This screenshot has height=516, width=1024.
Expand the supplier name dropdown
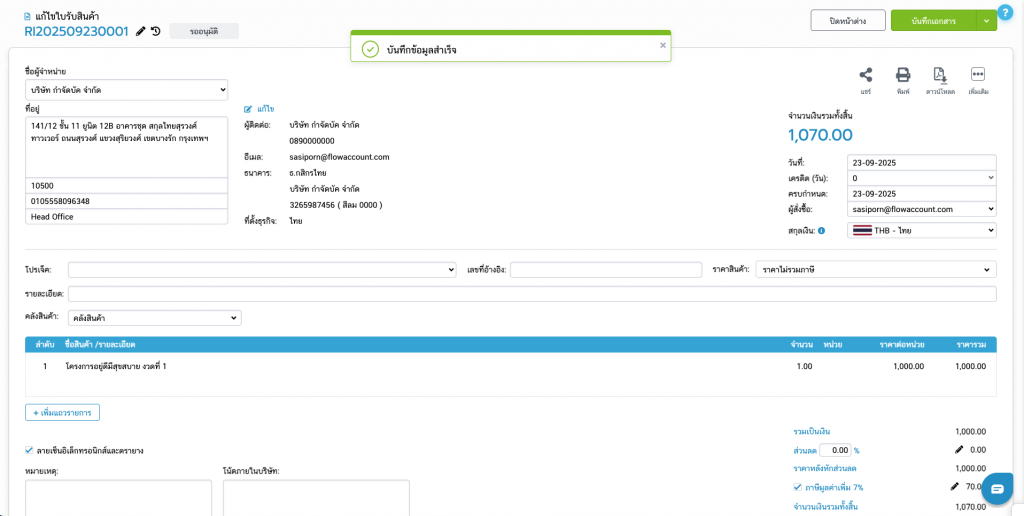click(x=126, y=91)
